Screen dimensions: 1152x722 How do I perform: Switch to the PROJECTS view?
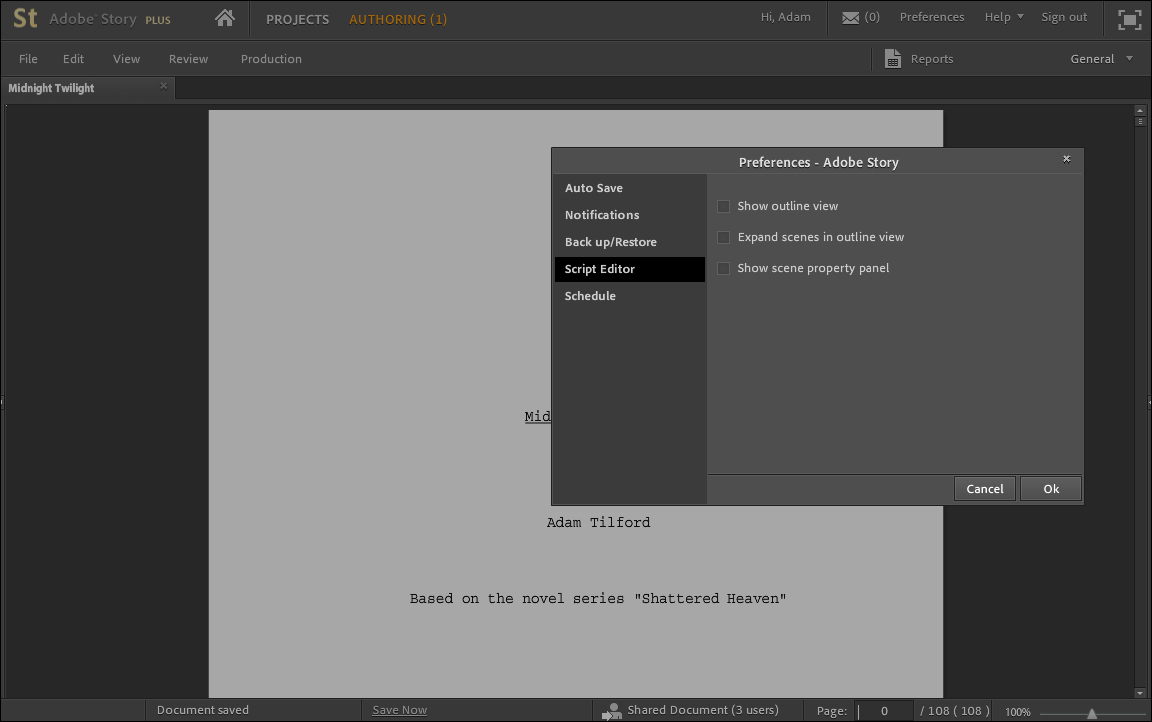click(298, 19)
